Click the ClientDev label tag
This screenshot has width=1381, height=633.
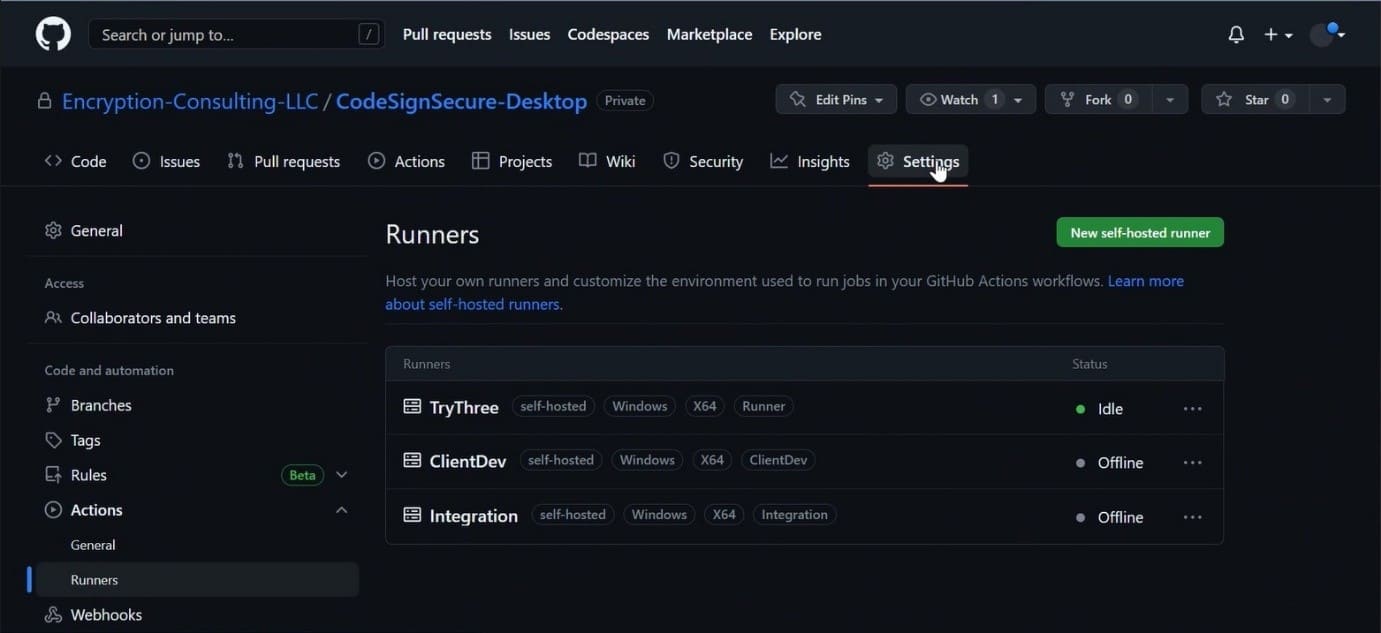click(778, 460)
